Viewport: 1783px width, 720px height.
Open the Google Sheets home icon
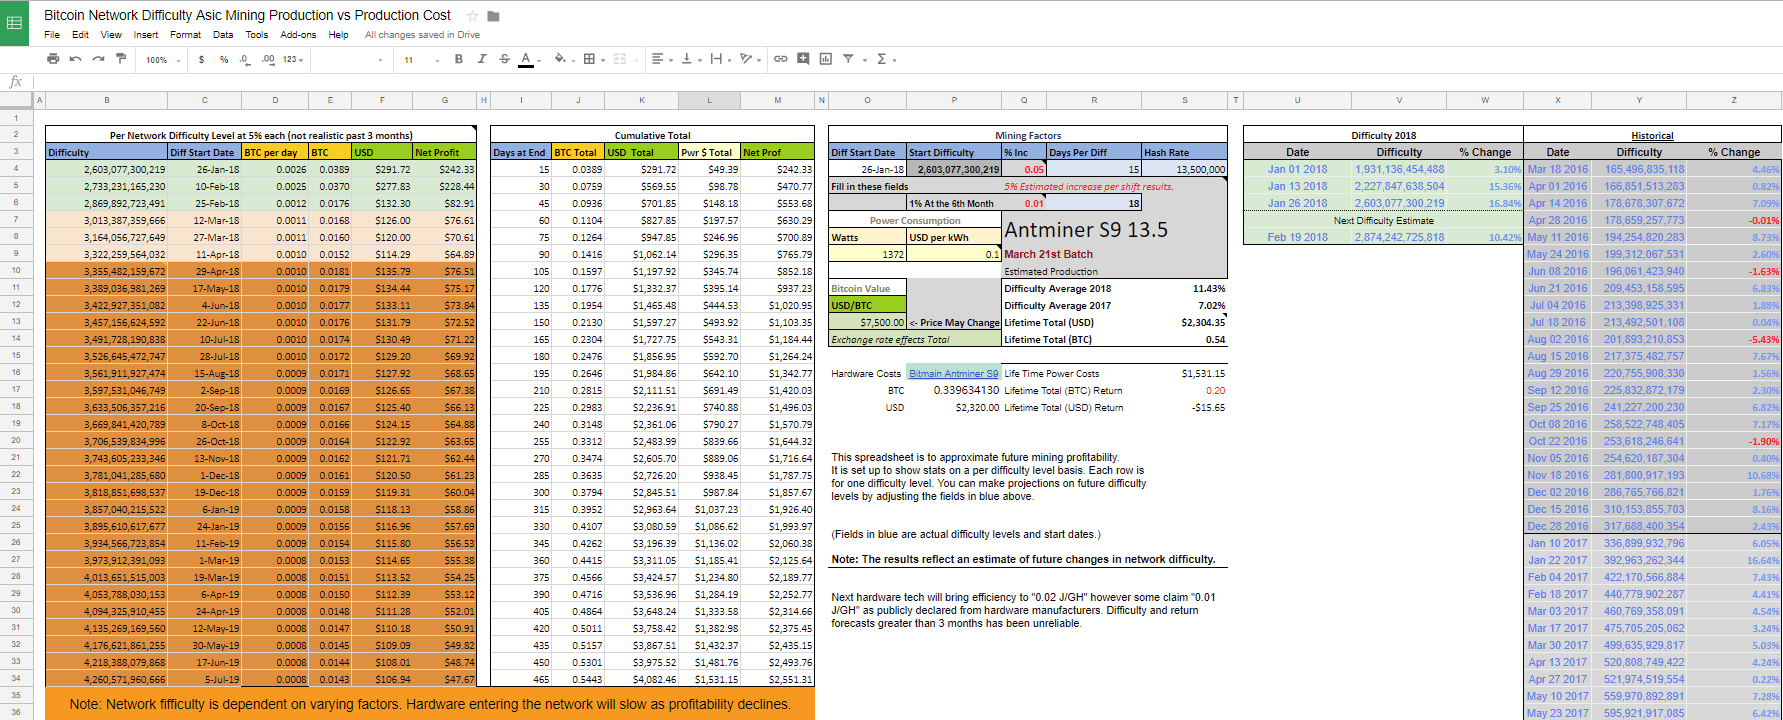click(15, 23)
